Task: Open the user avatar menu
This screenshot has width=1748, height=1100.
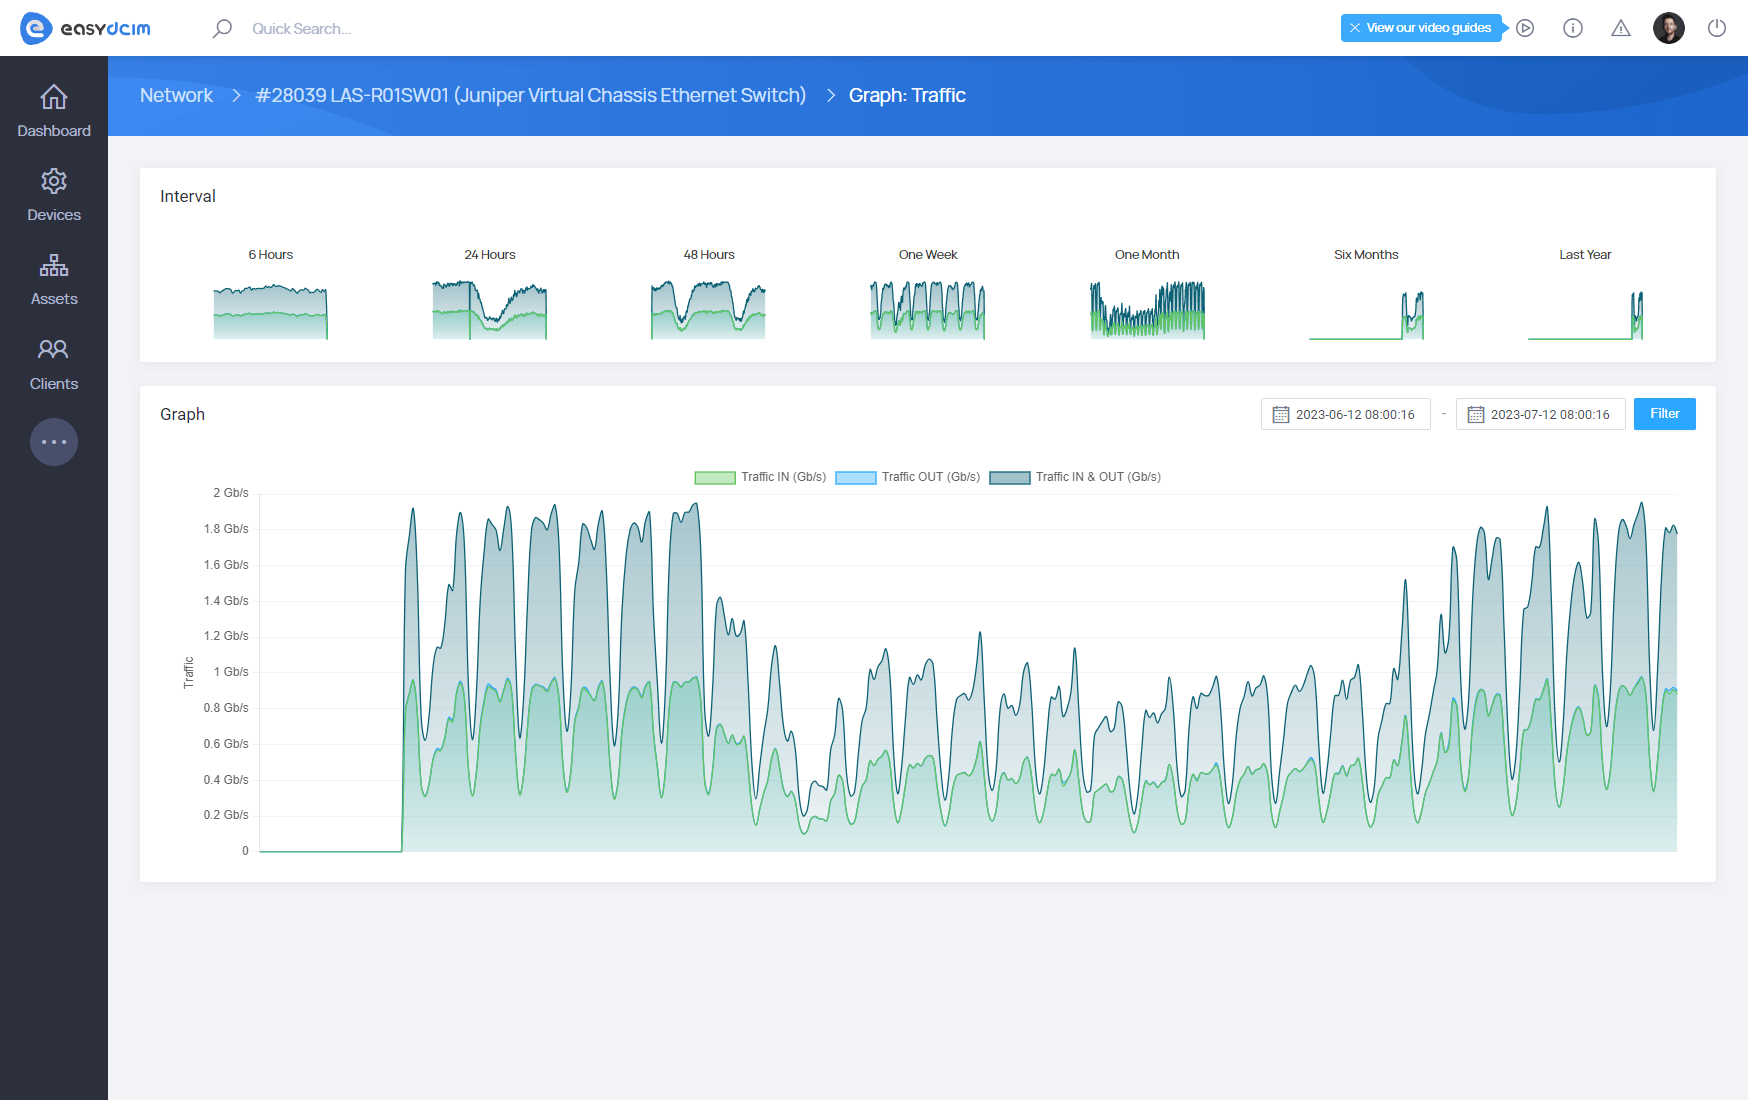Action: point(1668,28)
